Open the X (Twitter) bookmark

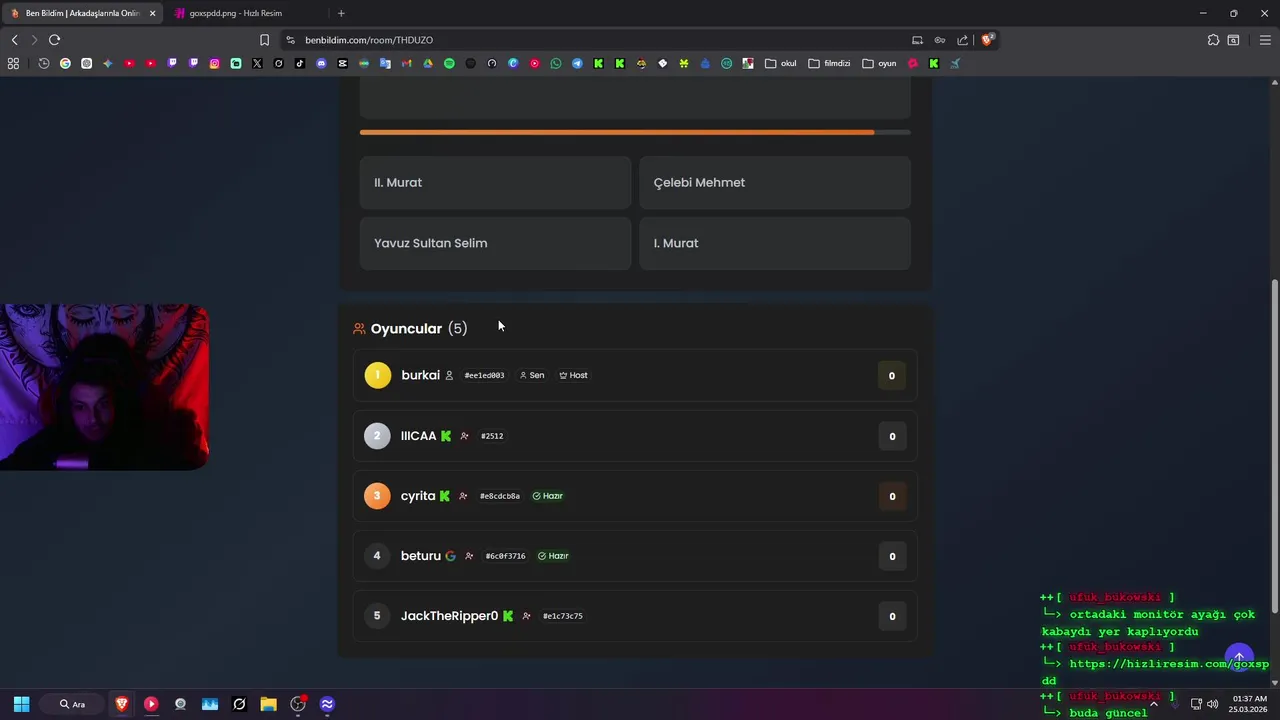(x=257, y=63)
